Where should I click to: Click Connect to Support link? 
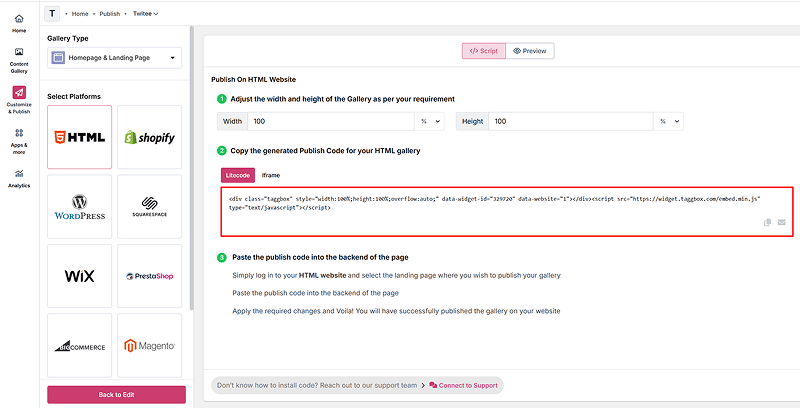463,386
